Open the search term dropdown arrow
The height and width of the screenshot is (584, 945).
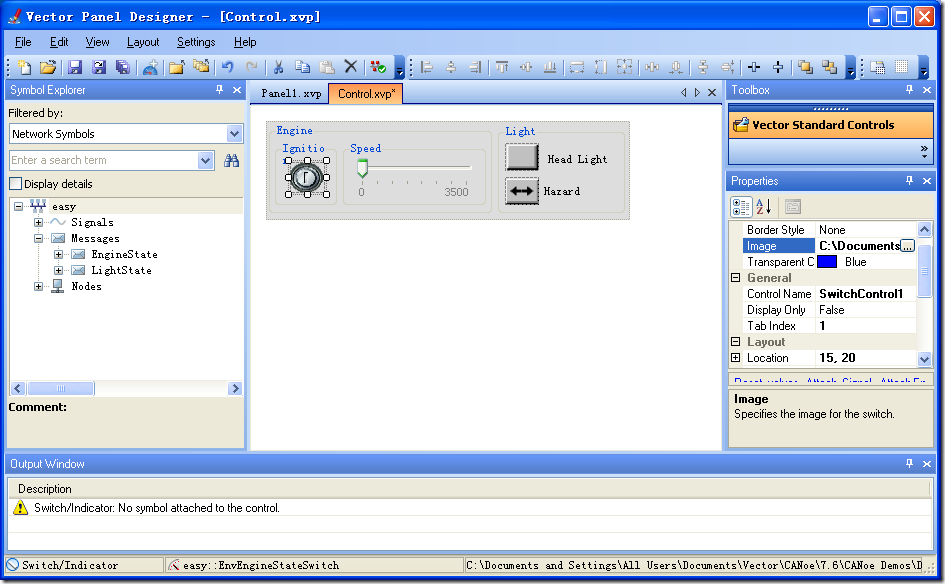[x=206, y=160]
